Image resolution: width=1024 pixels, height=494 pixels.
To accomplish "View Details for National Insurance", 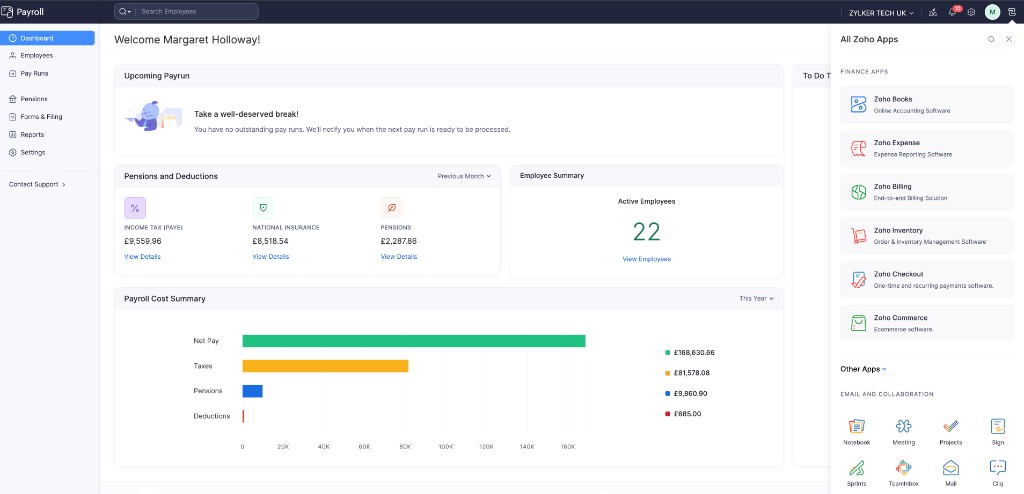I will (270, 257).
